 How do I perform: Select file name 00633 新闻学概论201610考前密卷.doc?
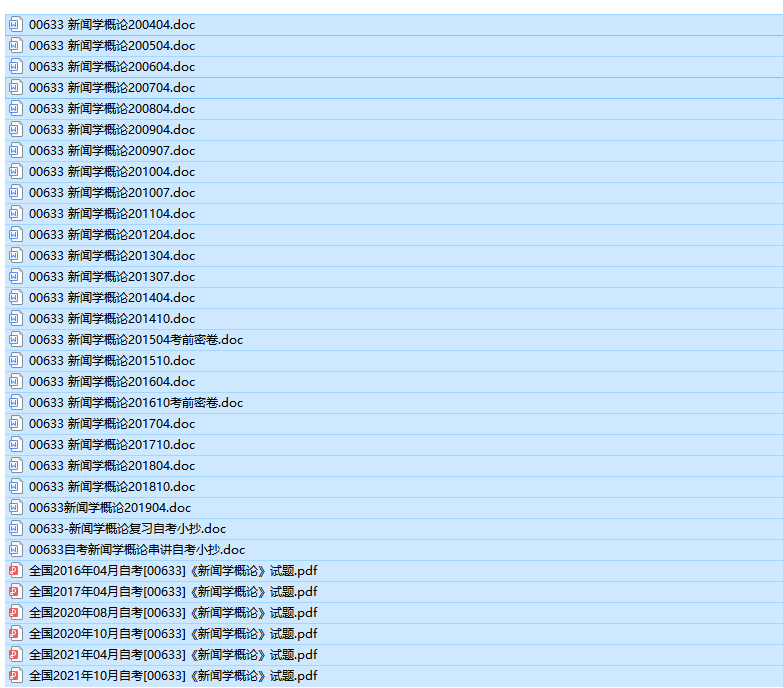136,402
